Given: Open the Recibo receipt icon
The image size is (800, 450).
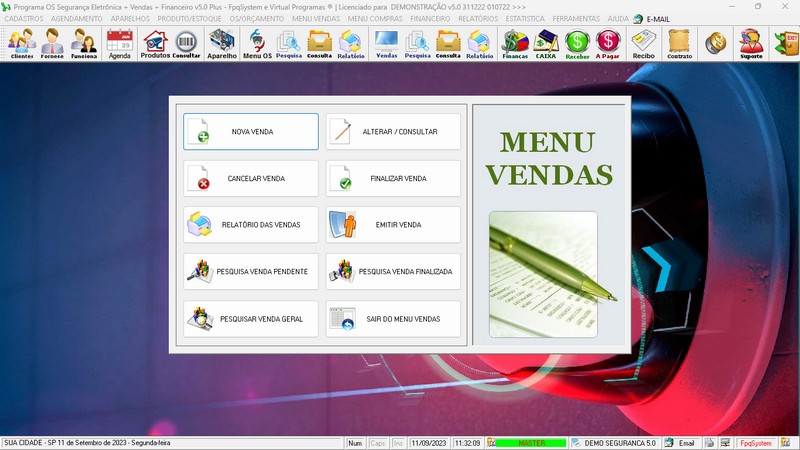Looking at the screenshot, I should point(643,43).
